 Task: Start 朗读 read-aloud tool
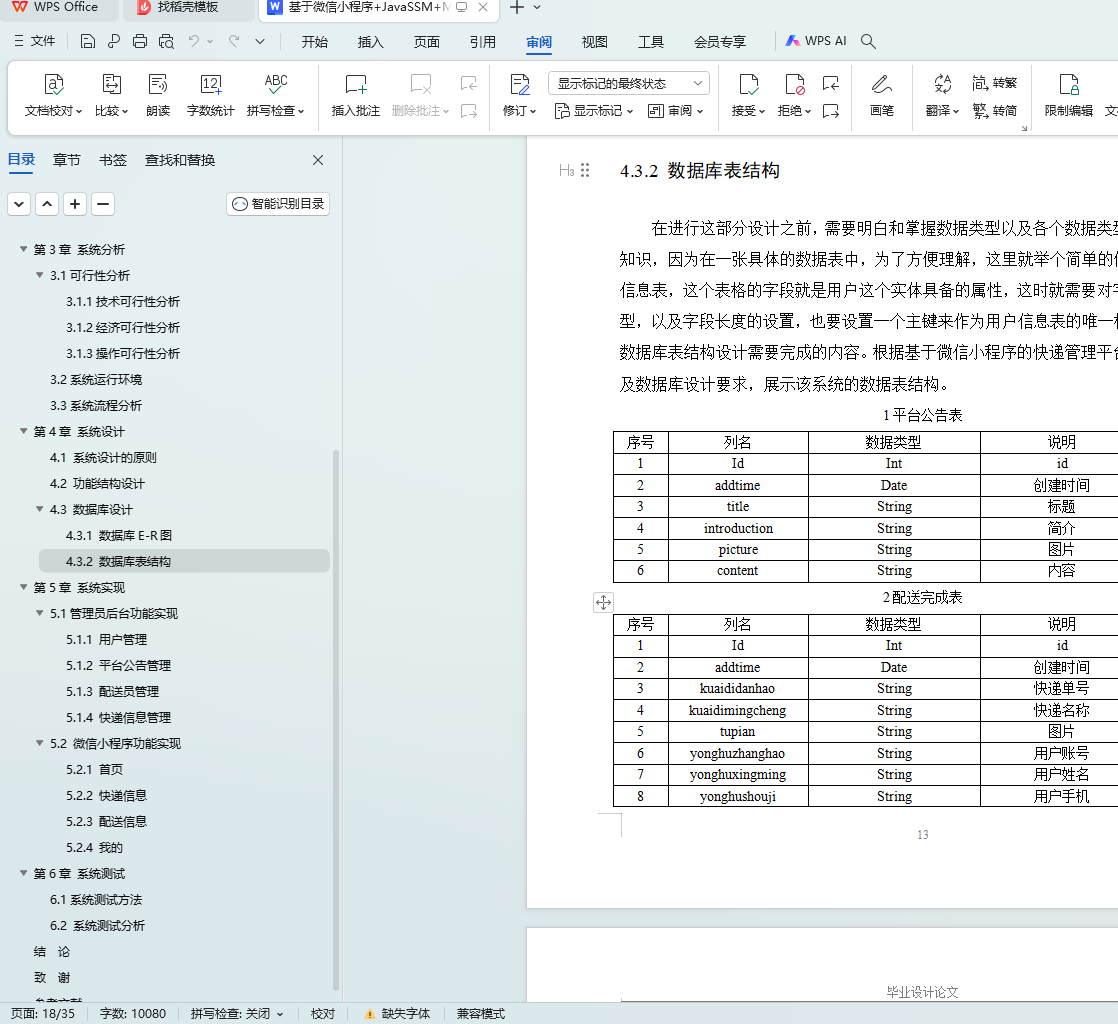tap(158, 95)
